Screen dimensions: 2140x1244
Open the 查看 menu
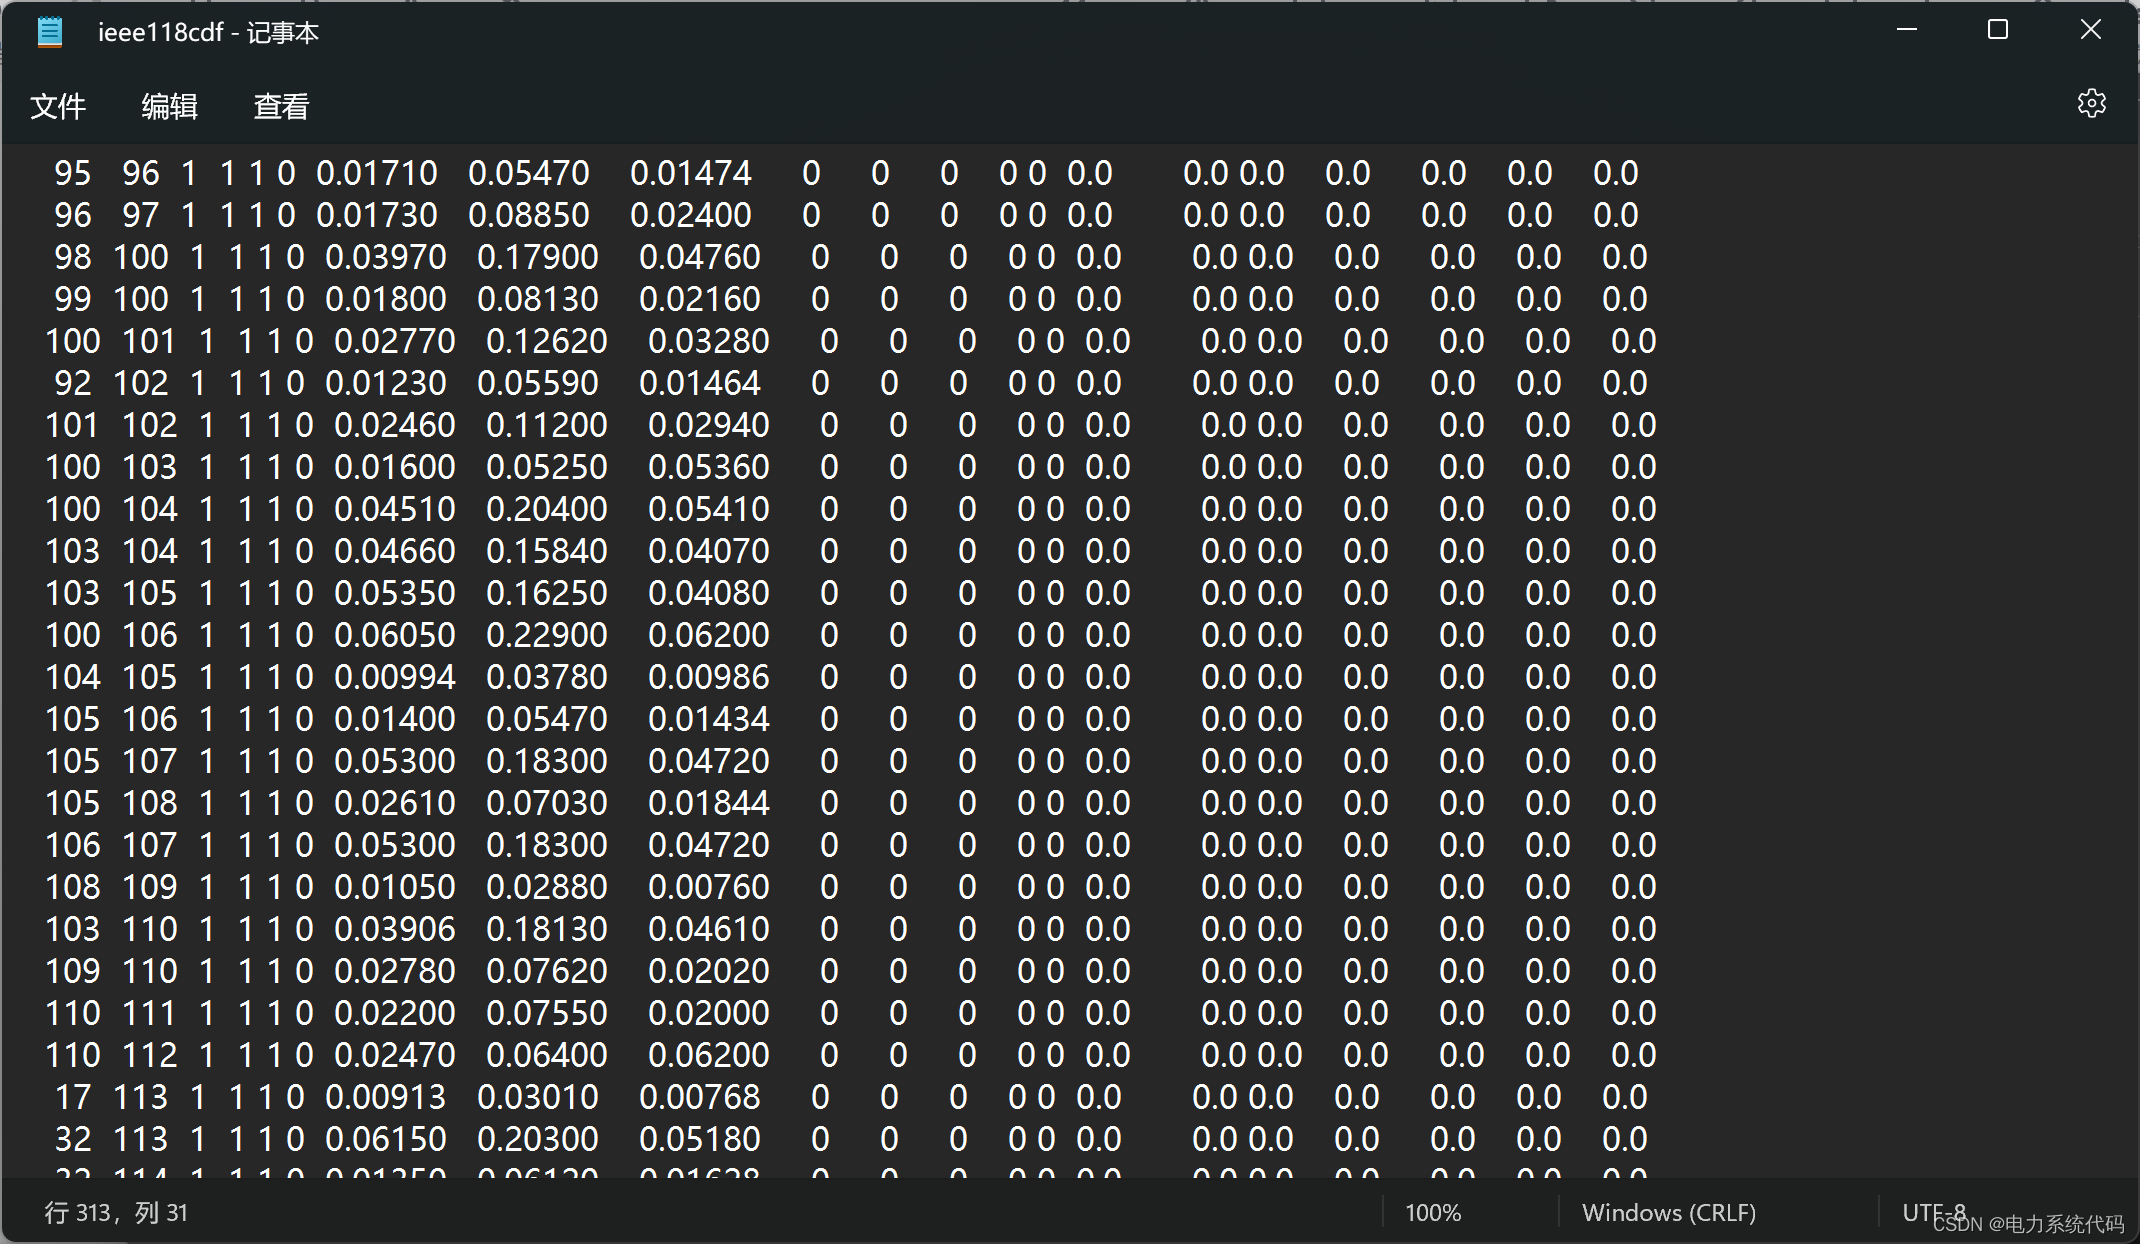click(x=281, y=106)
